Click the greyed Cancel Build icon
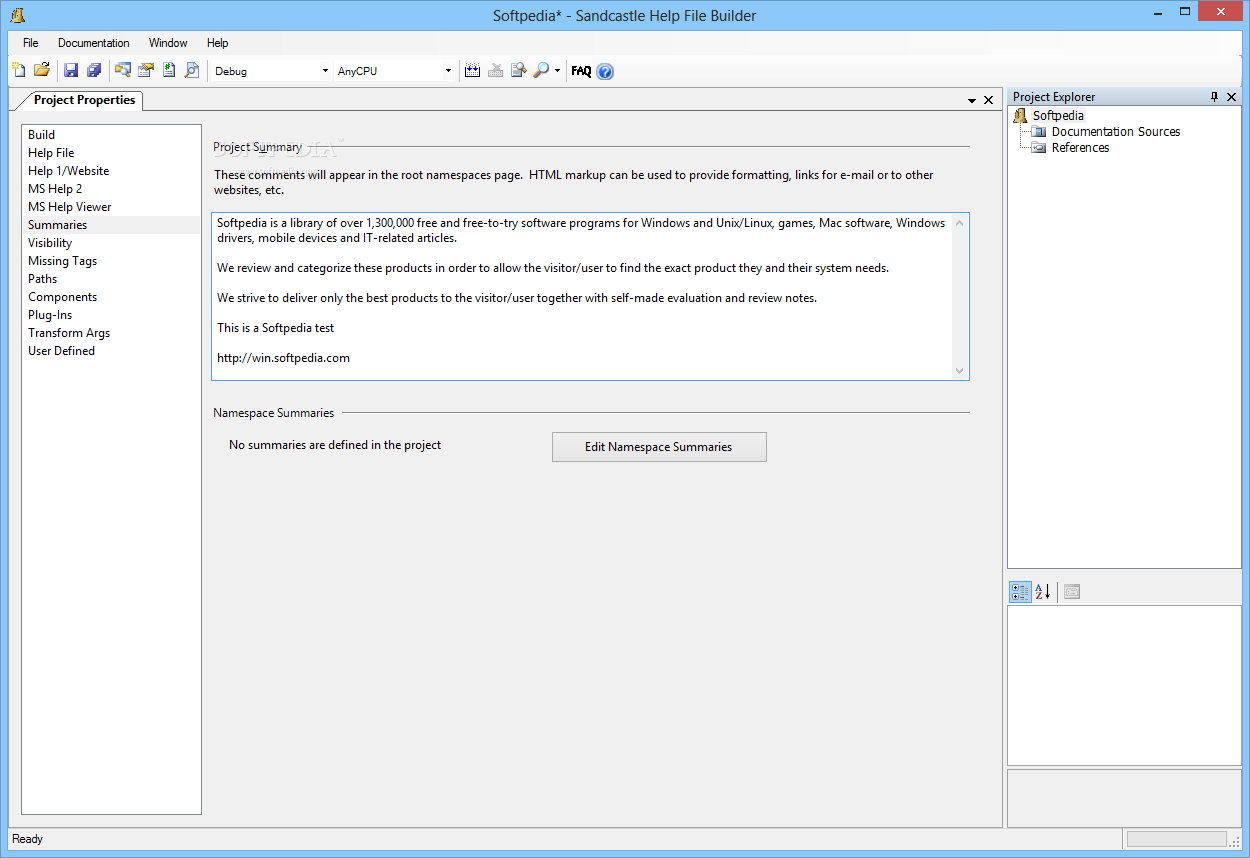 point(496,70)
